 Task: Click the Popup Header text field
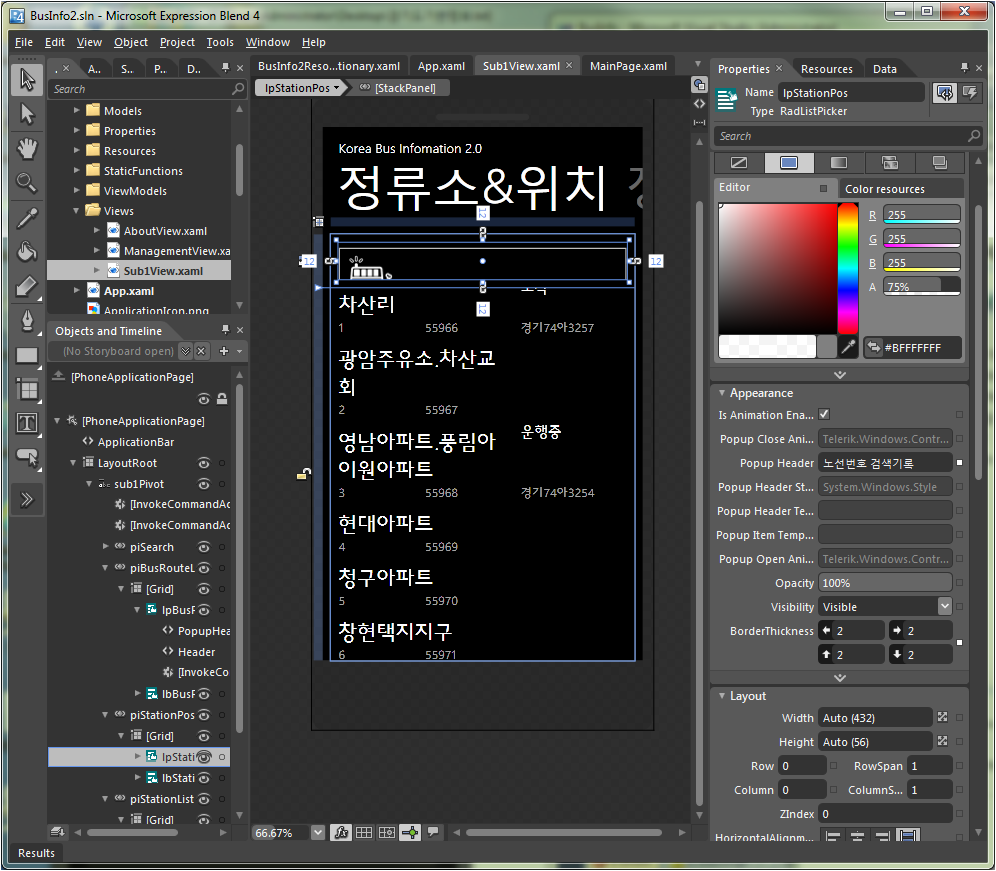tap(883, 463)
